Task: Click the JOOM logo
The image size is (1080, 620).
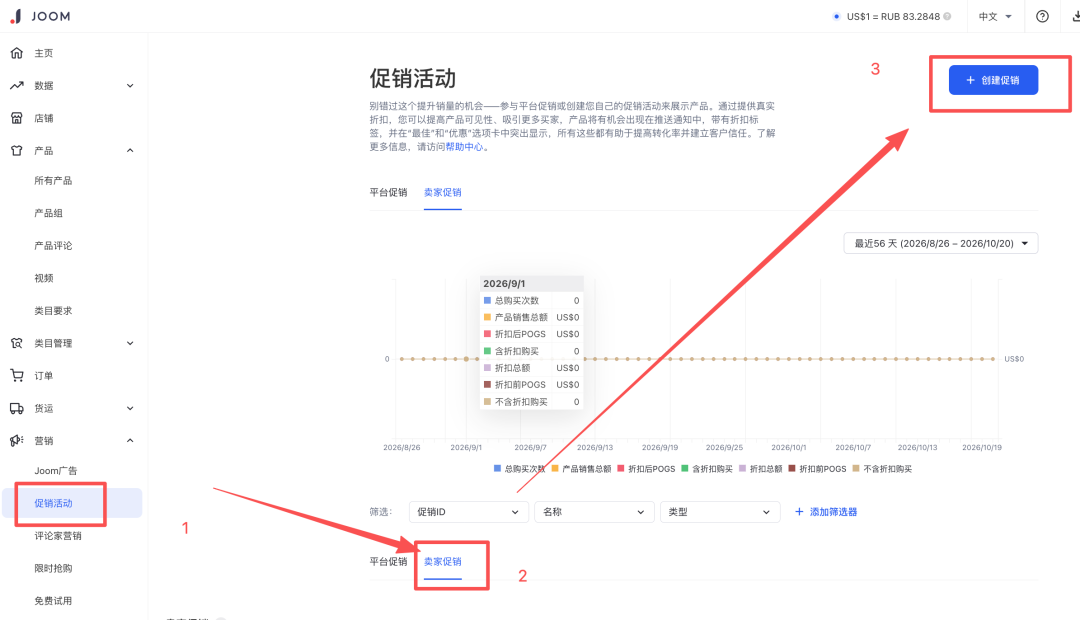Action: pos(40,16)
